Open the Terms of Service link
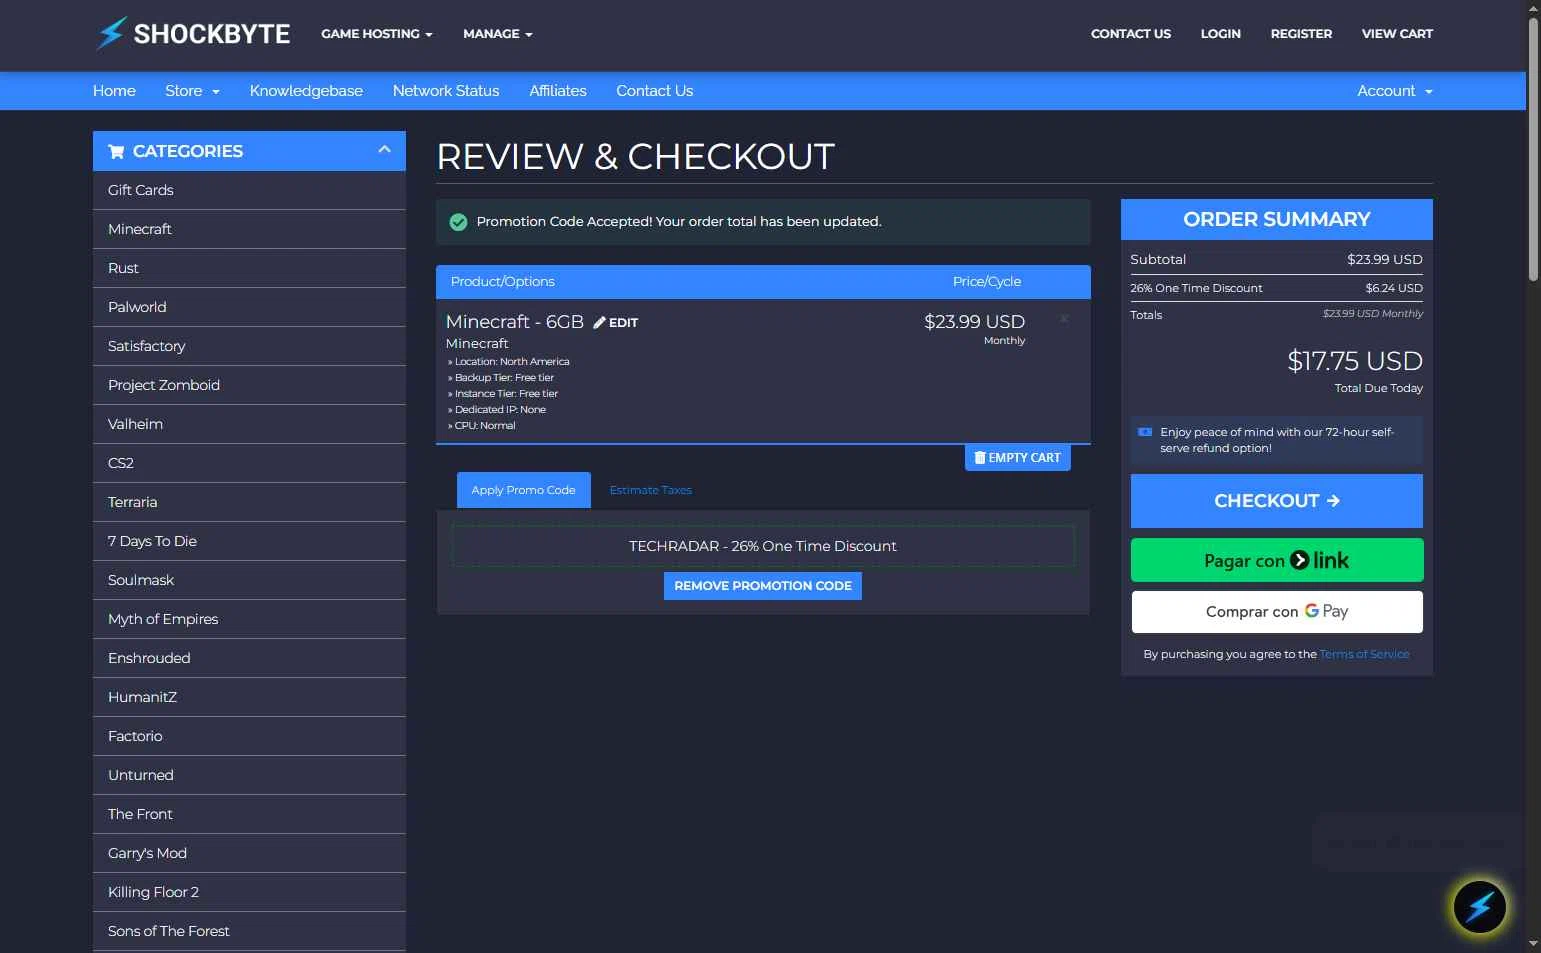1541x953 pixels. point(1364,654)
